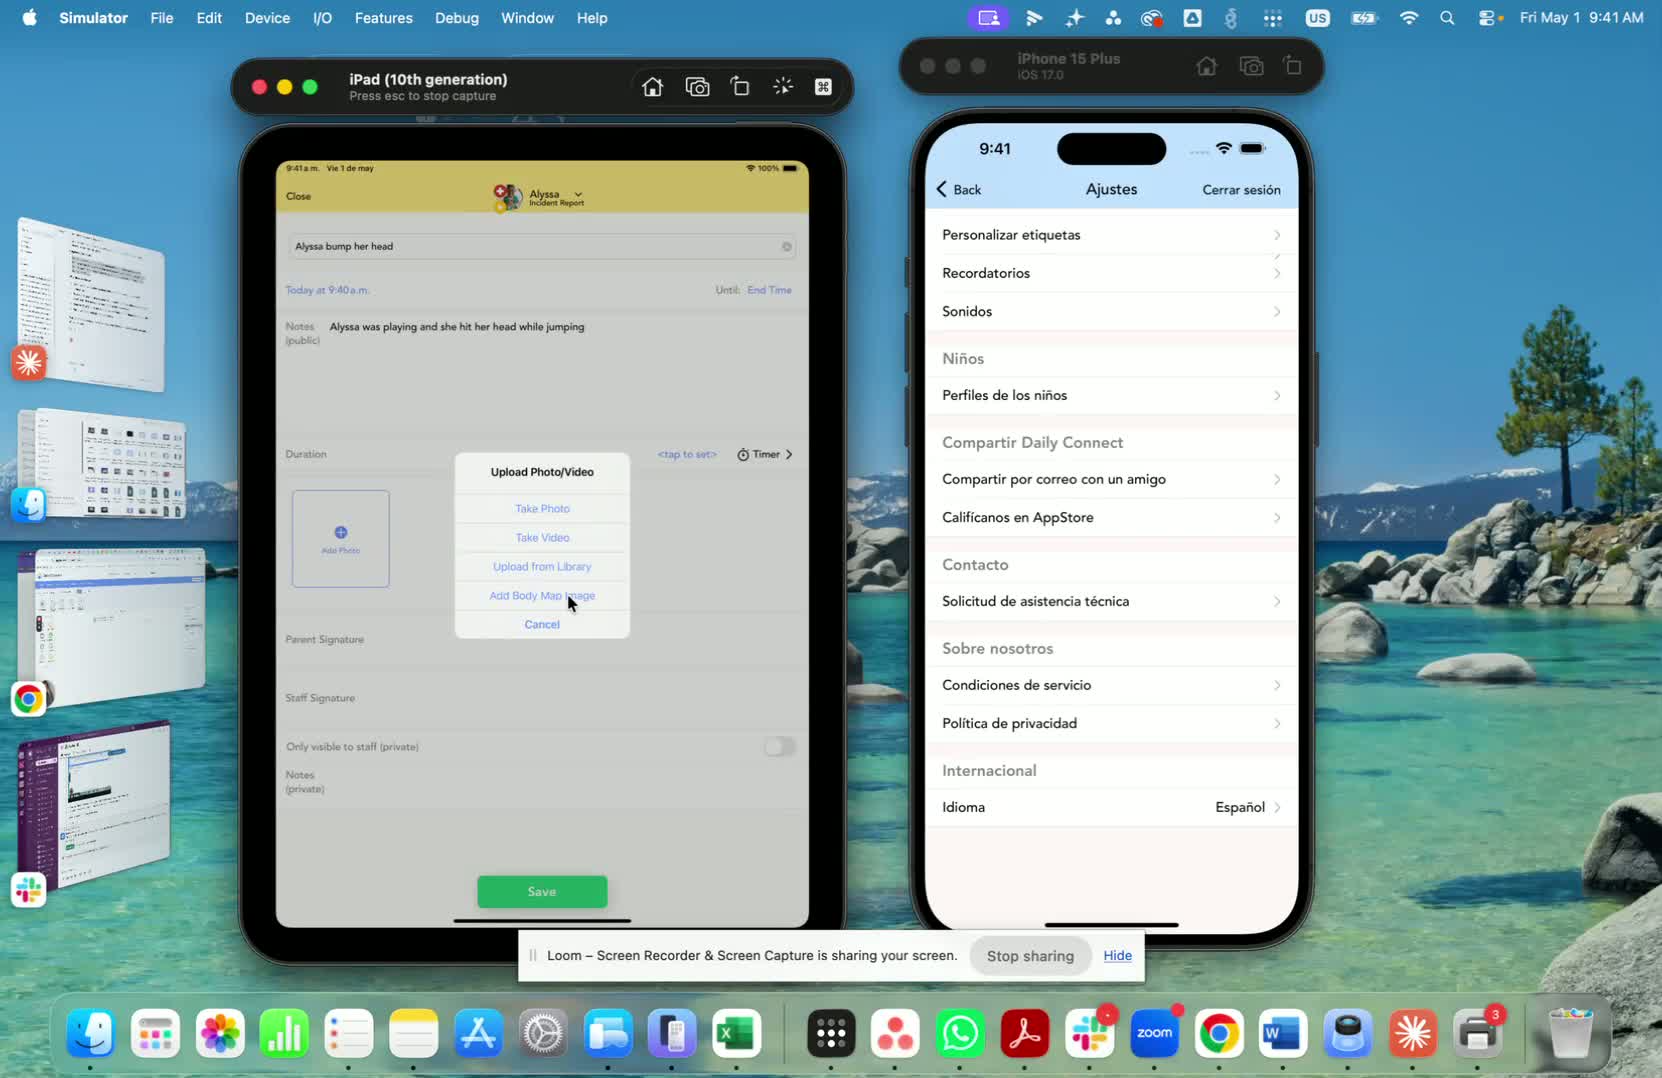This screenshot has width=1662, height=1078.
Task: Clear the incident title text field
Action: [x=787, y=247]
